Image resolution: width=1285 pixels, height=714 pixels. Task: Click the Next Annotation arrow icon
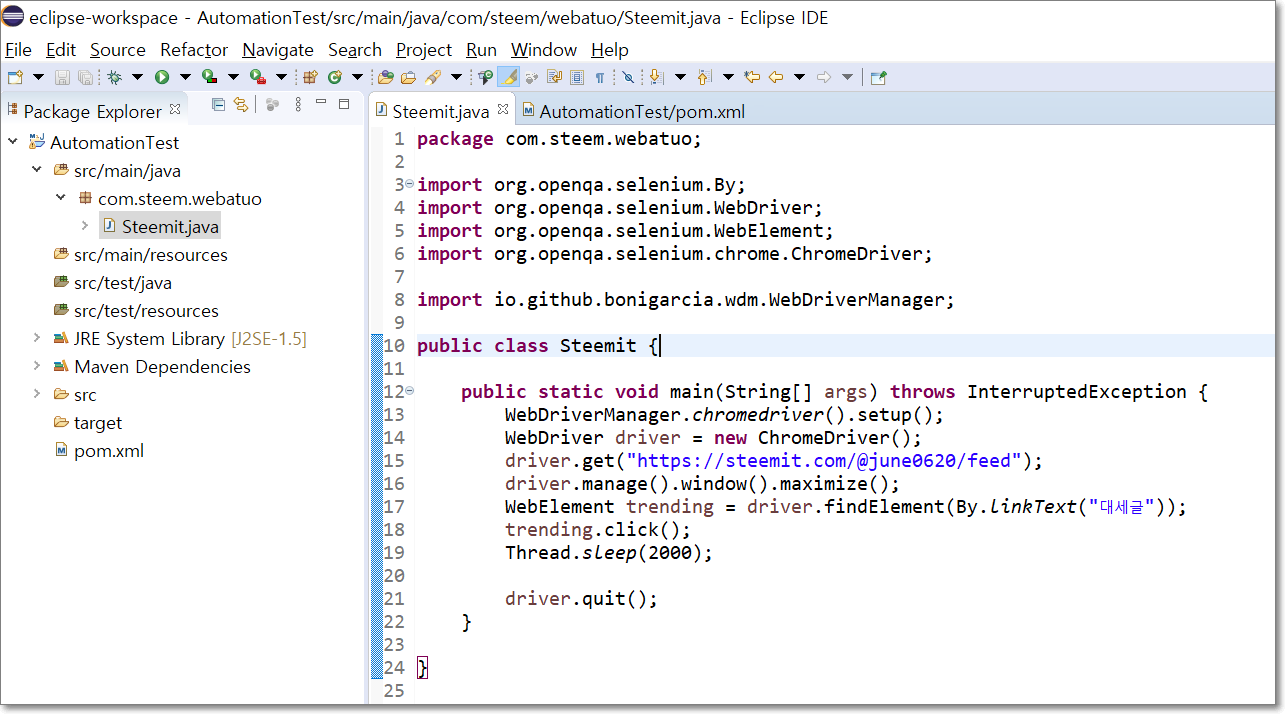(657, 77)
